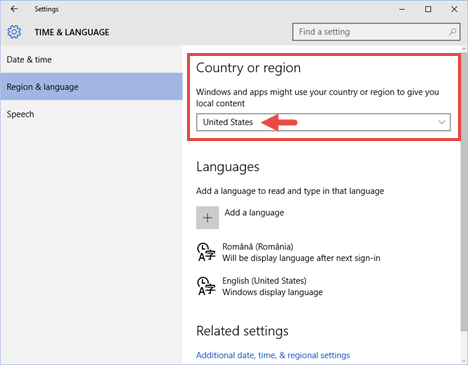Focus the Find a setting search box
468x365 pixels.
coord(376,32)
